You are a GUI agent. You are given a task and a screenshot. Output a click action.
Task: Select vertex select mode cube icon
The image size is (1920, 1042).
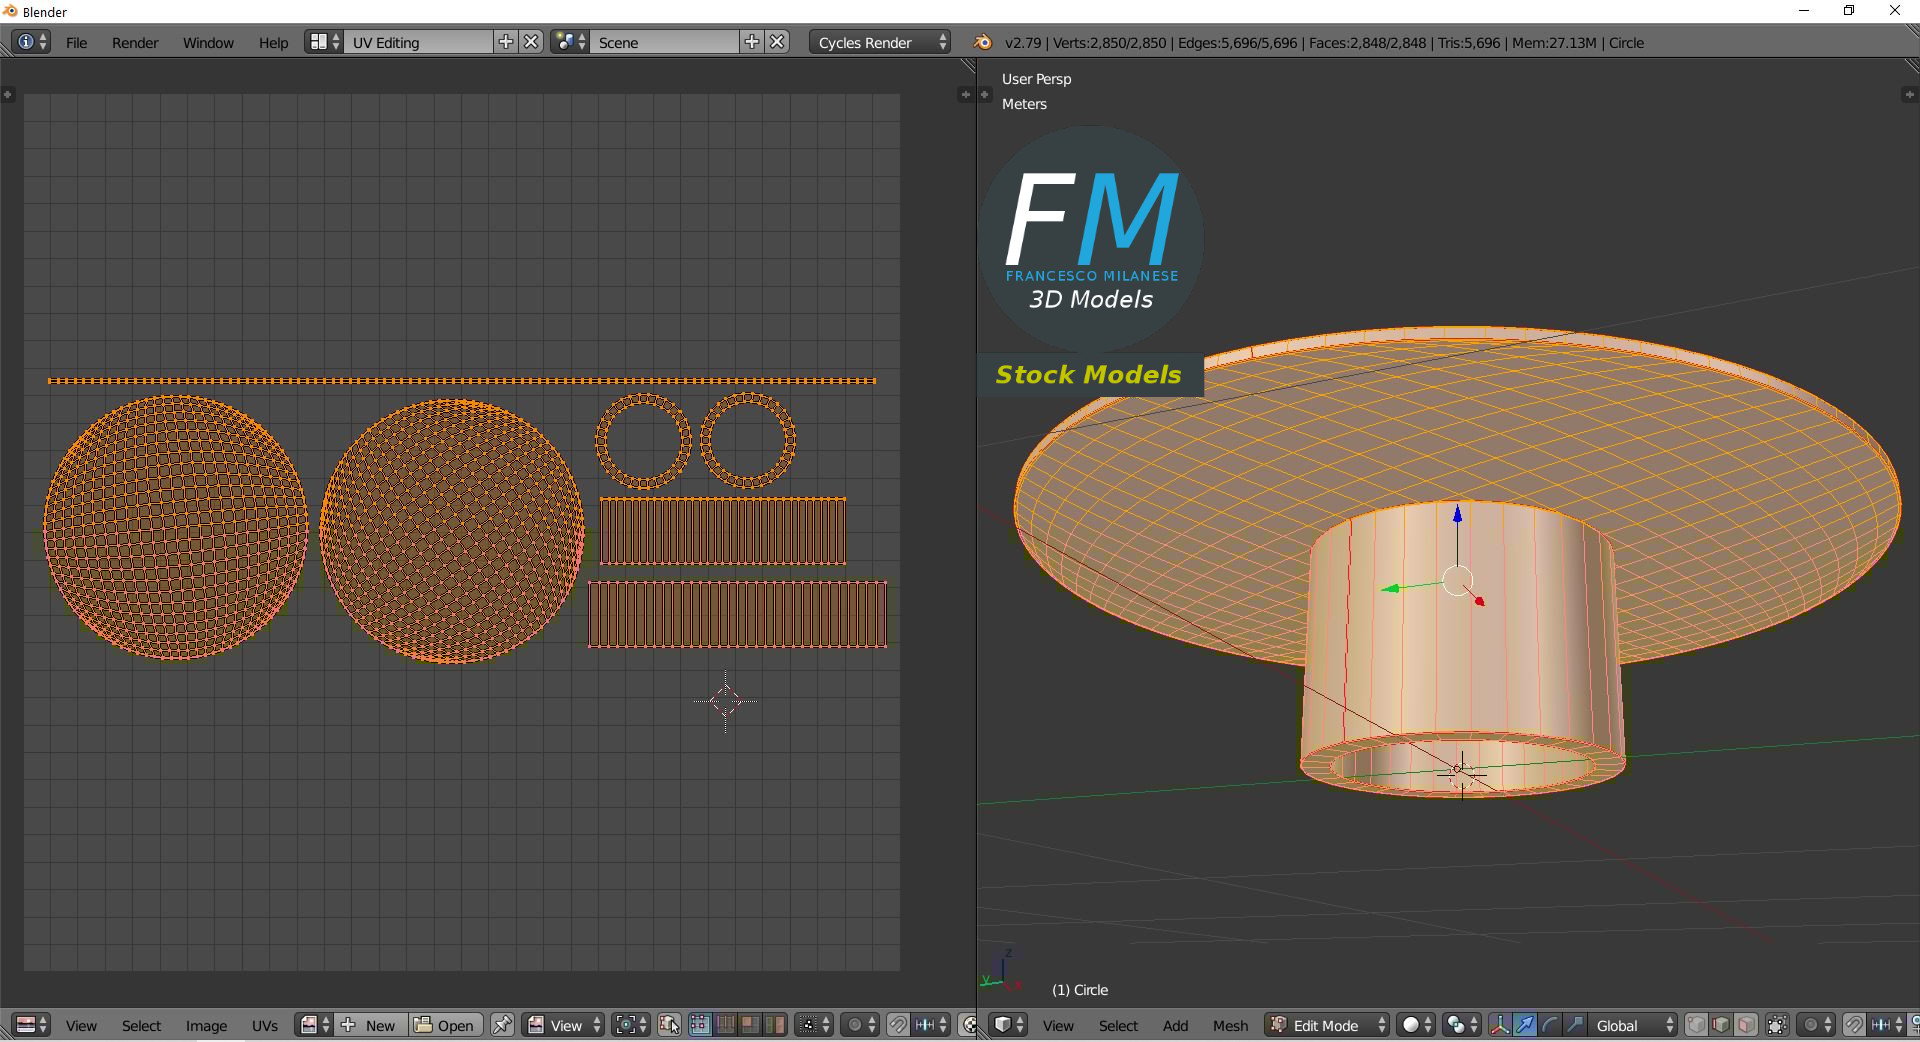(1697, 1025)
